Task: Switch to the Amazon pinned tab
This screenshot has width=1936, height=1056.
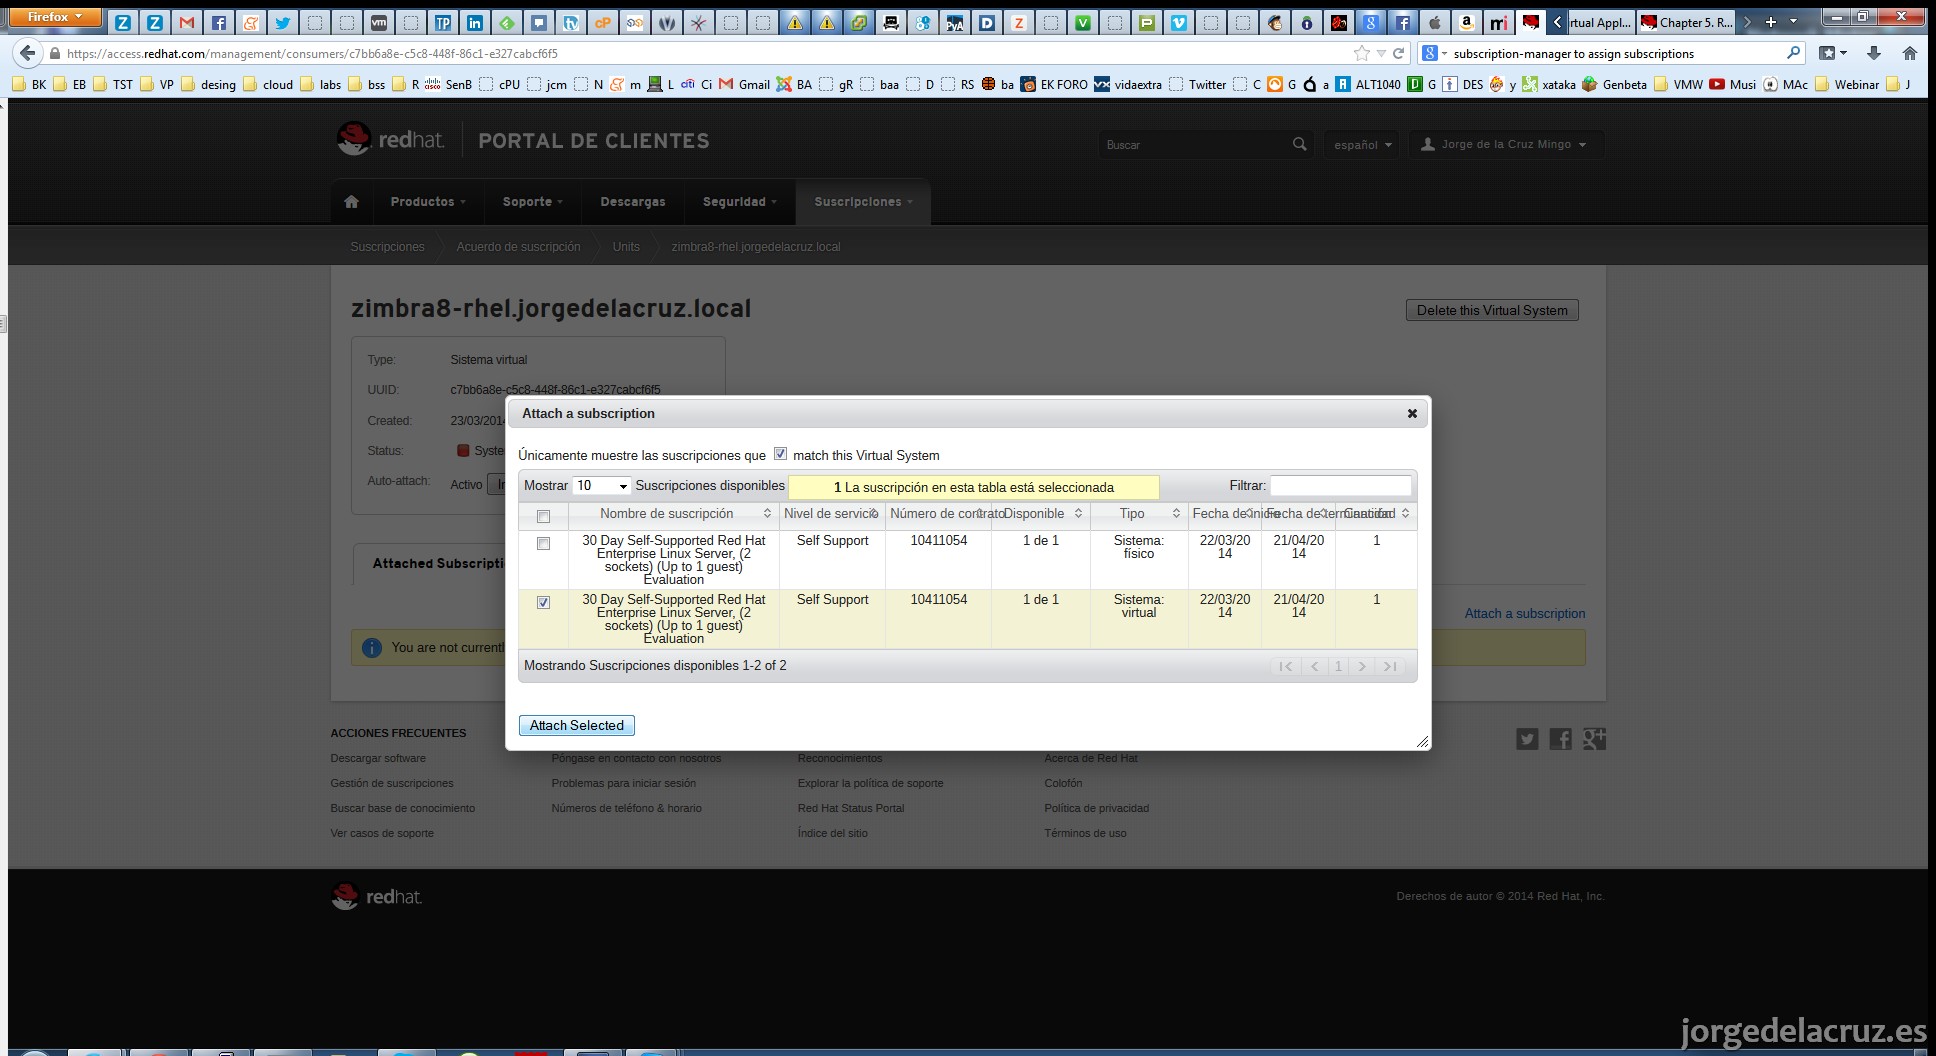Action: tap(1466, 22)
